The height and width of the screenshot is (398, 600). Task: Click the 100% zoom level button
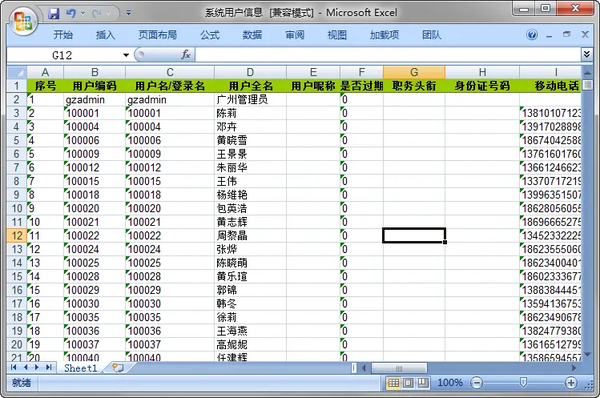450,382
